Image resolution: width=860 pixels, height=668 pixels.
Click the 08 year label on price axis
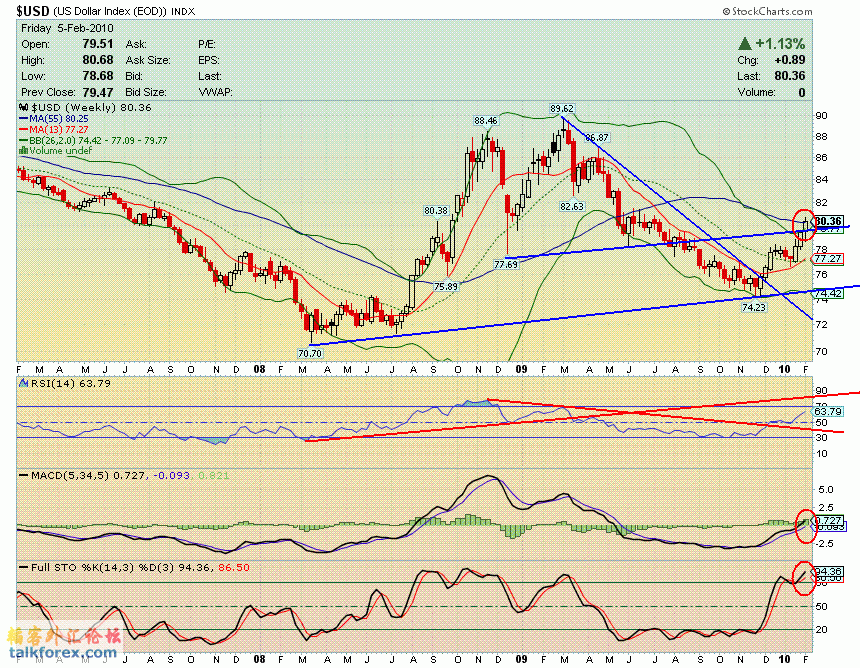pyautogui.click(x=259, y=369)
